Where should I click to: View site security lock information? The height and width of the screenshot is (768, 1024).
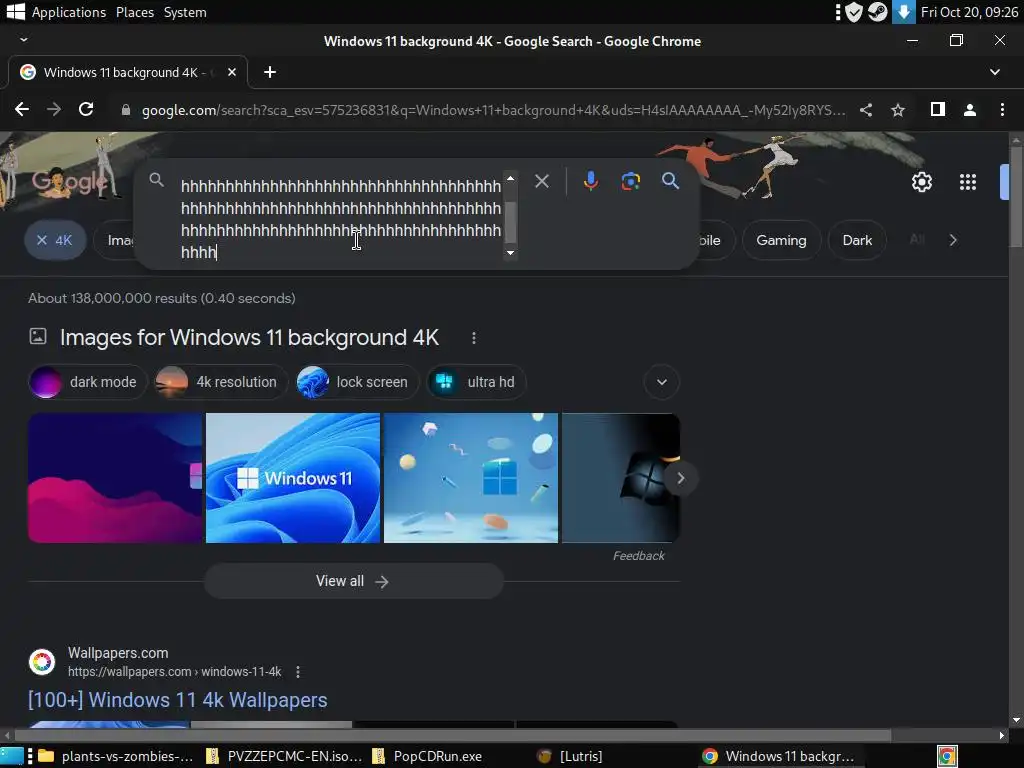click(125, 110)
